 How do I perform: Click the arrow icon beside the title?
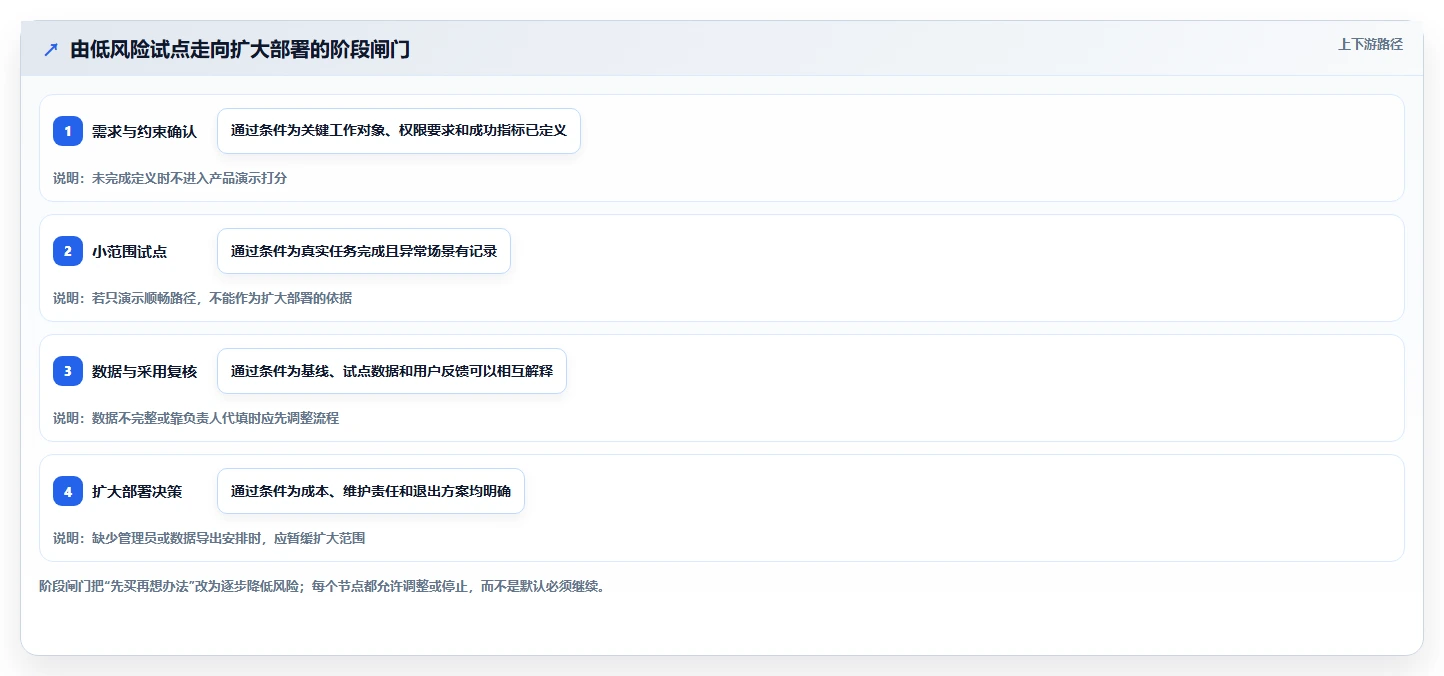51,50
